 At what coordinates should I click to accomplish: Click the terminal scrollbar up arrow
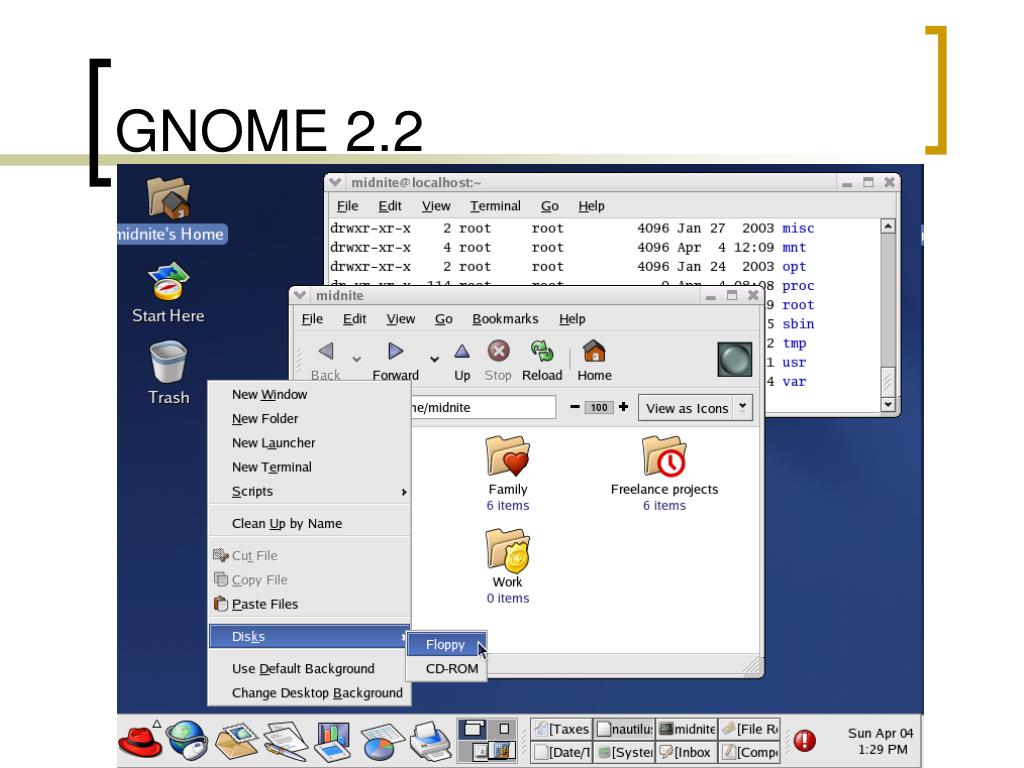(x=888, y=226)
